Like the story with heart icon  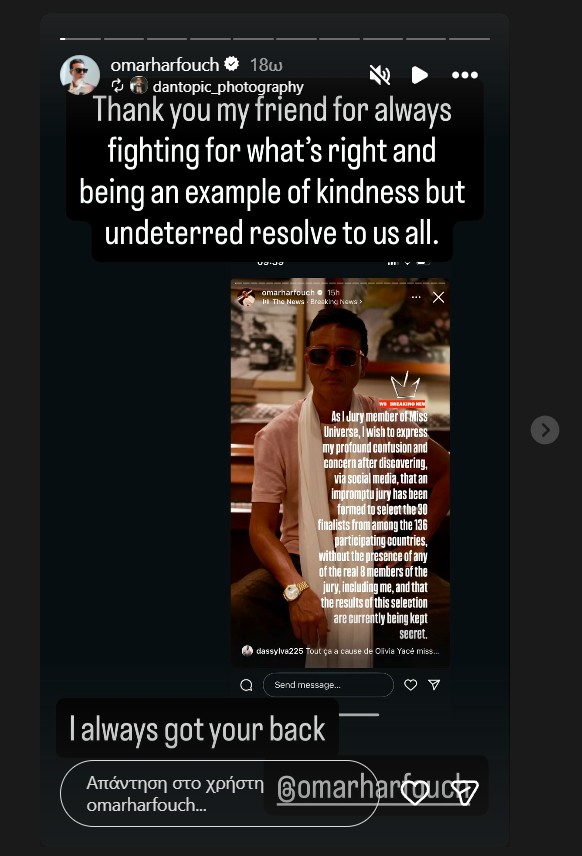[x=414, y=793]
